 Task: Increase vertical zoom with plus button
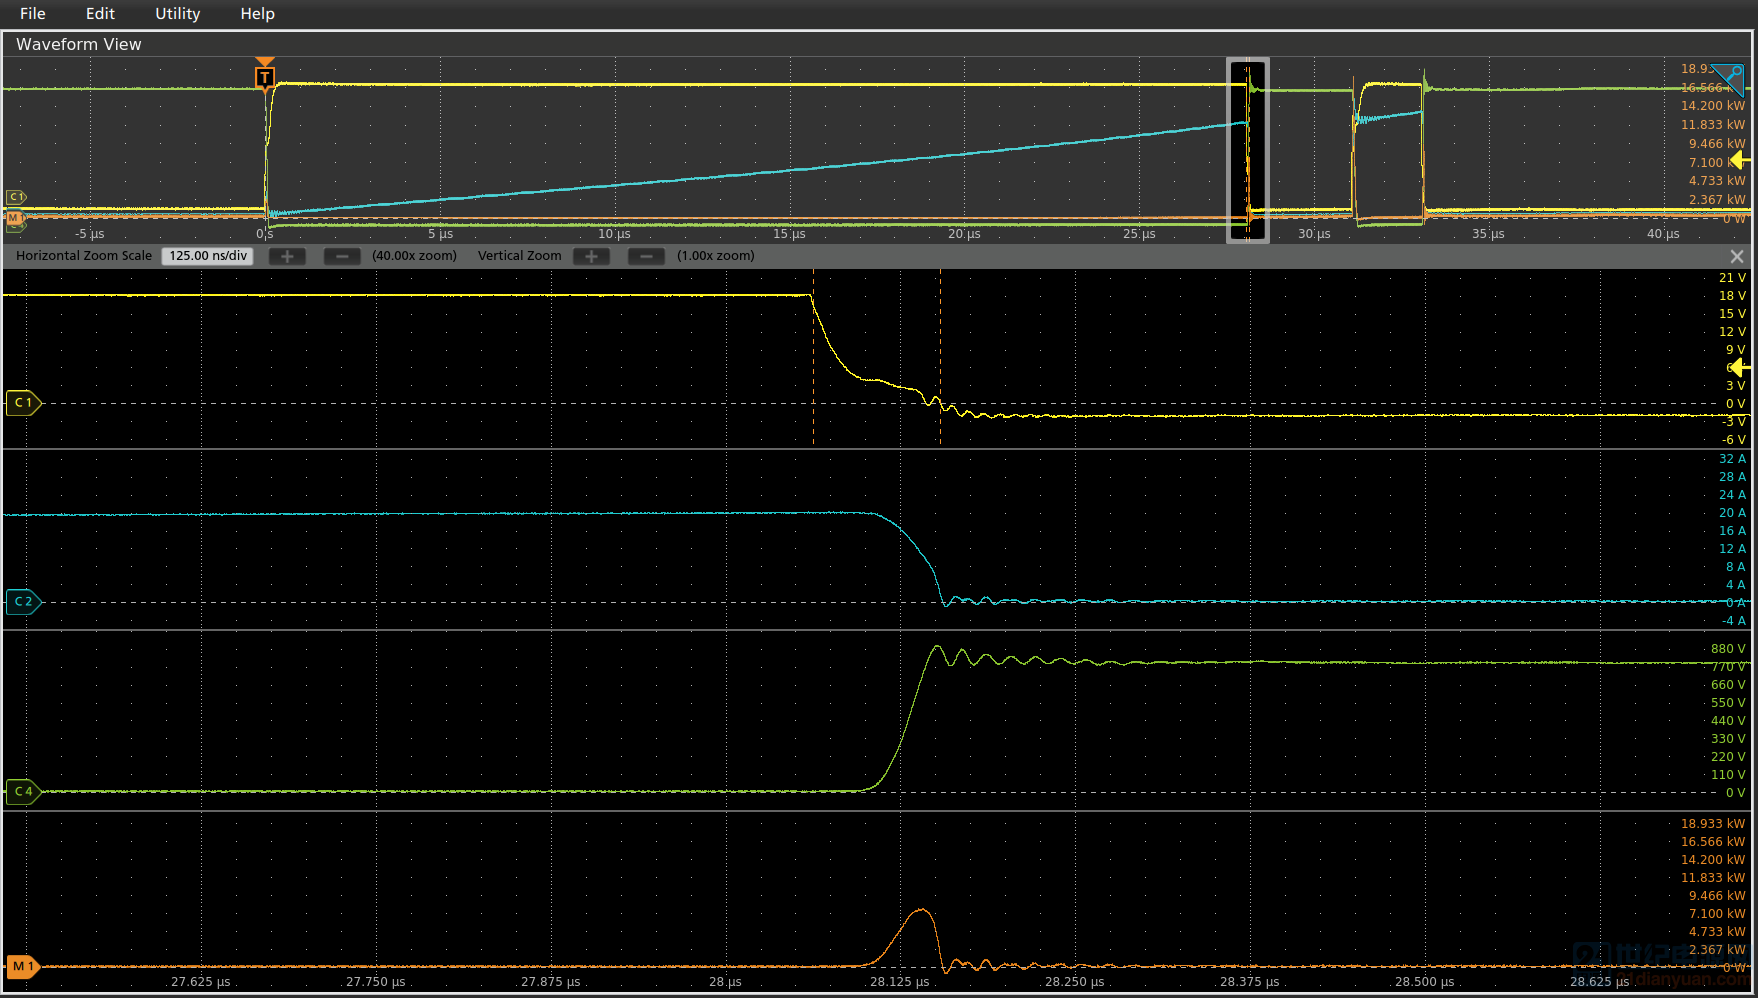coord(591,256)
